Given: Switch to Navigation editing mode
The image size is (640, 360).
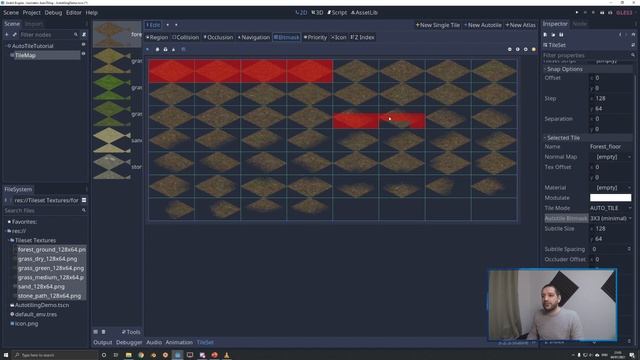Looking at the screenshot, I should point(253,37).
